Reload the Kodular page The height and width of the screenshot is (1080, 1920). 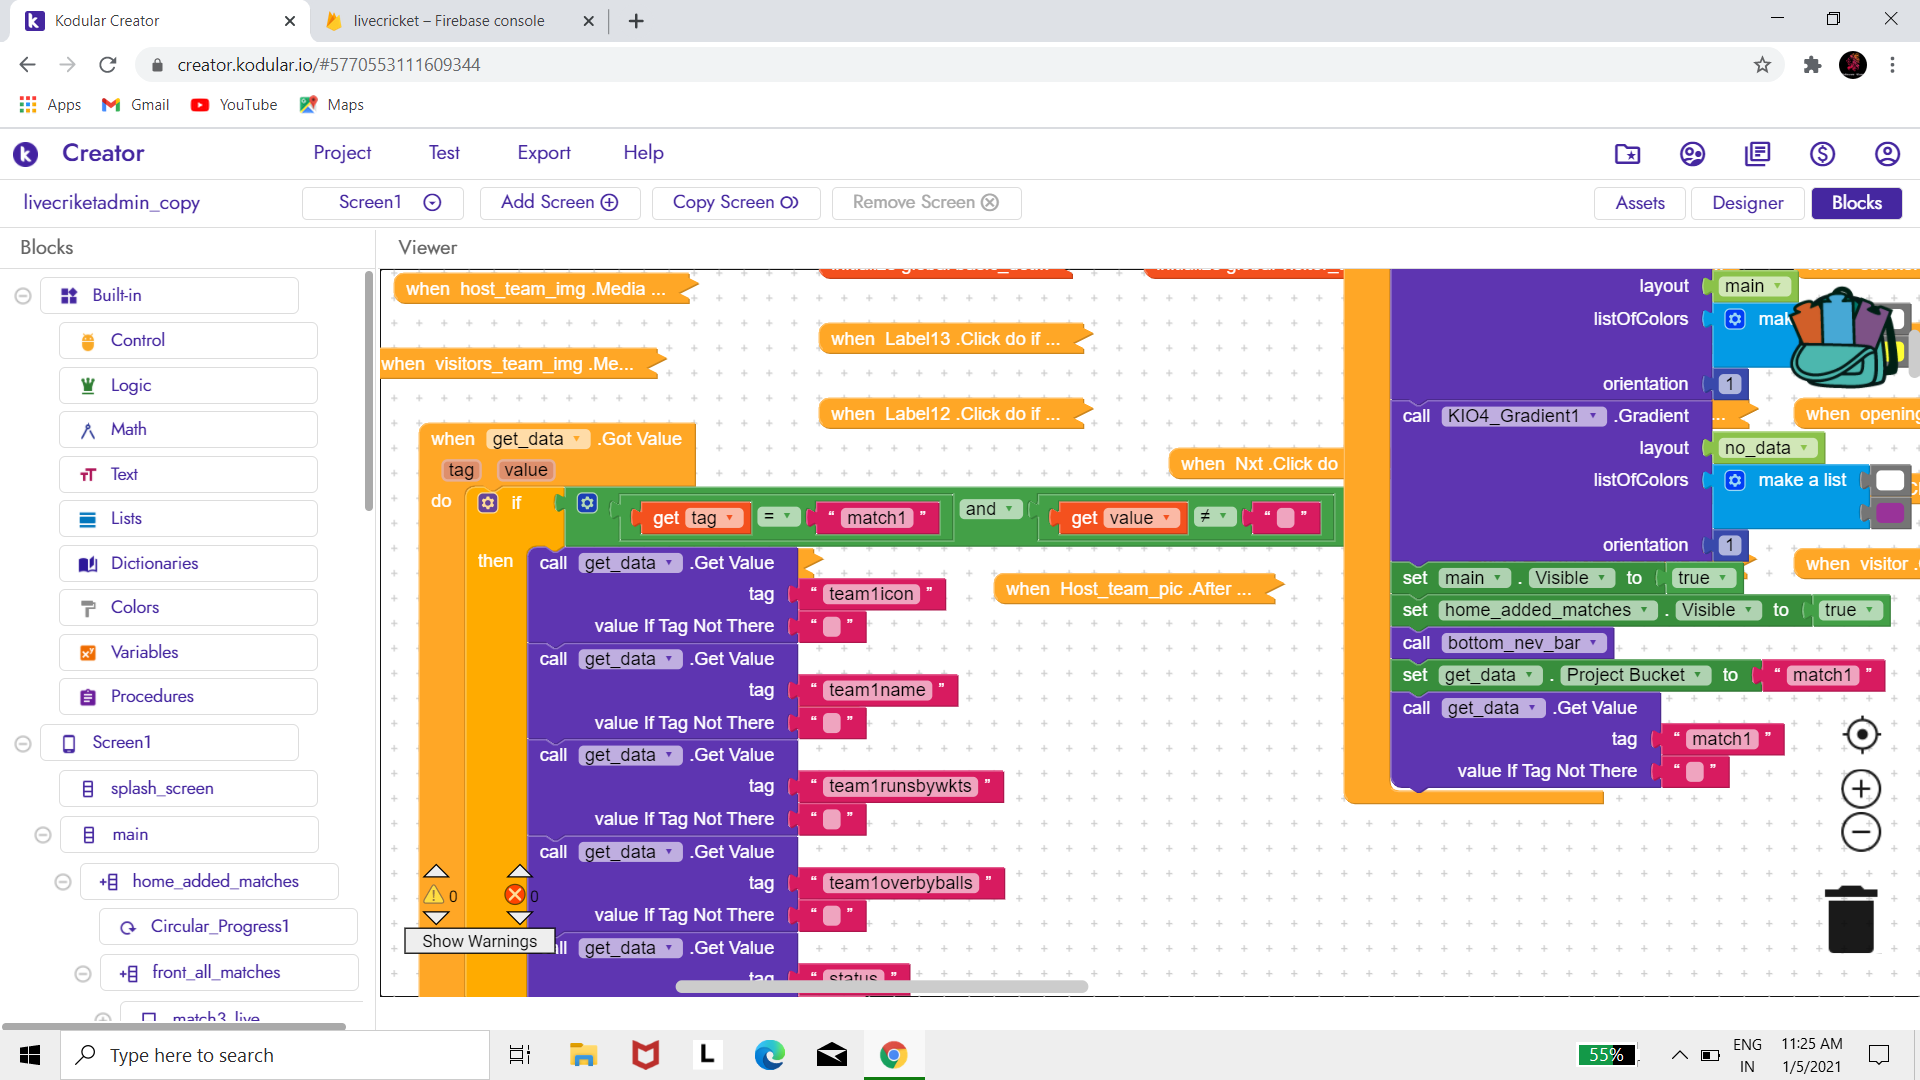pos(108,65)
